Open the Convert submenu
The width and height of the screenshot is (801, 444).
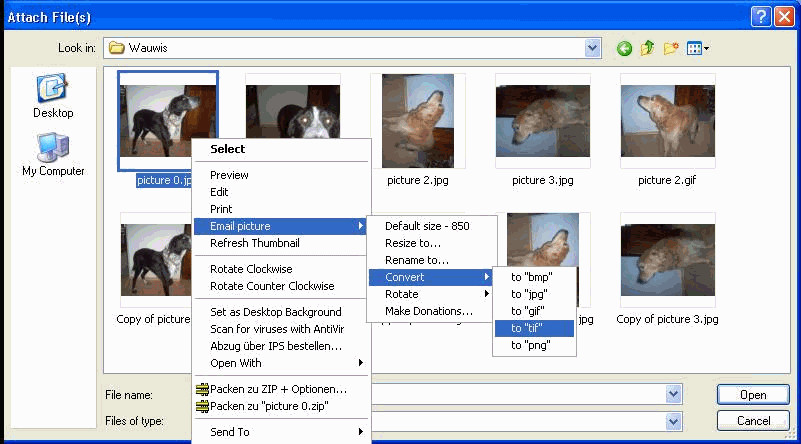click(431, 277)
